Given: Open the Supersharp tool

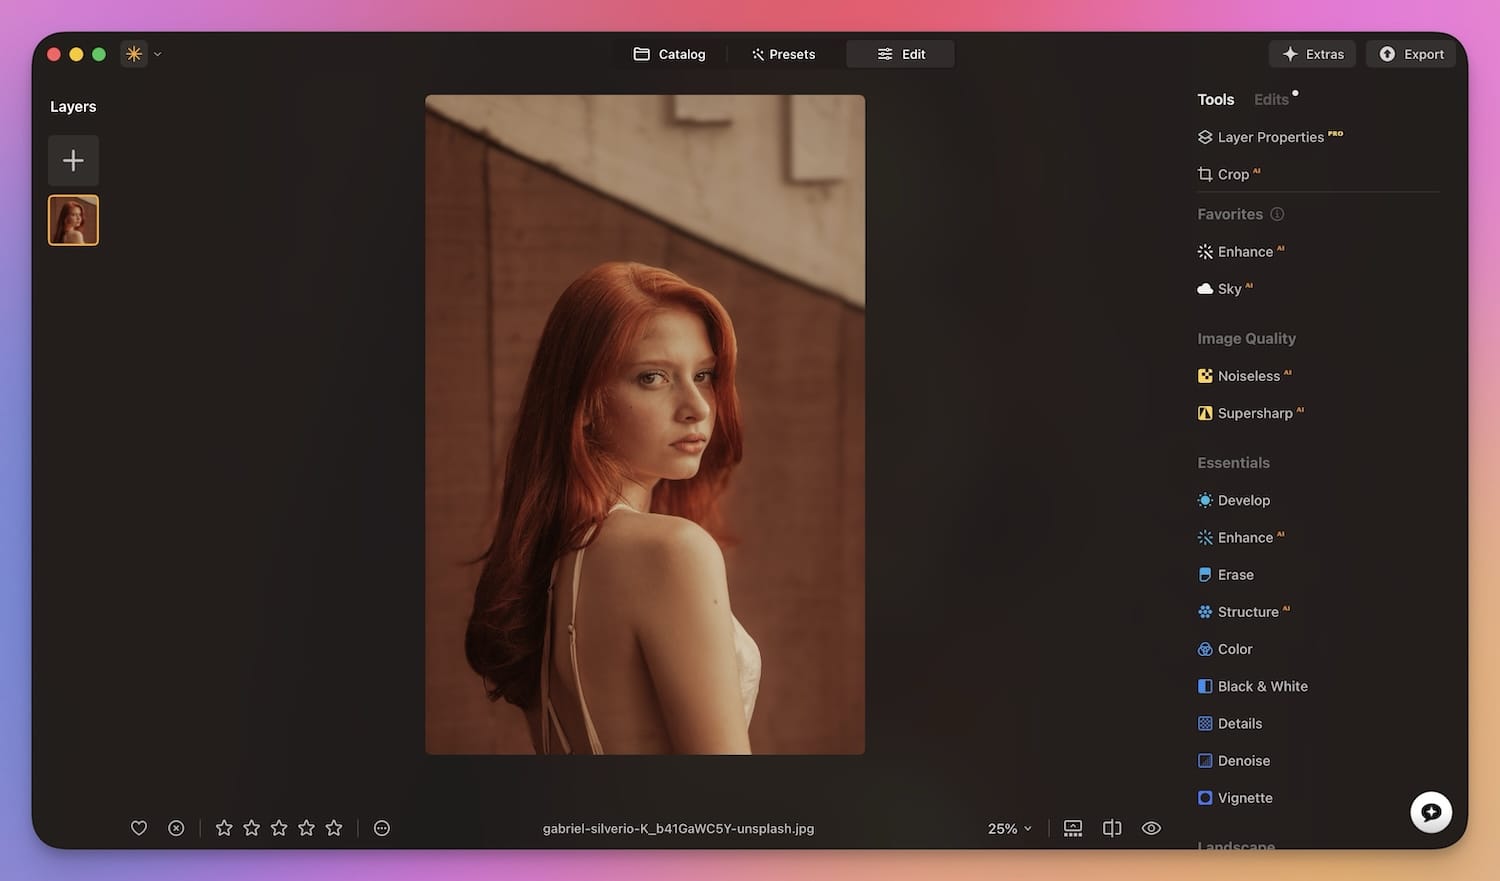Looking at the screenshot, I should click(x=1251, y=413).
